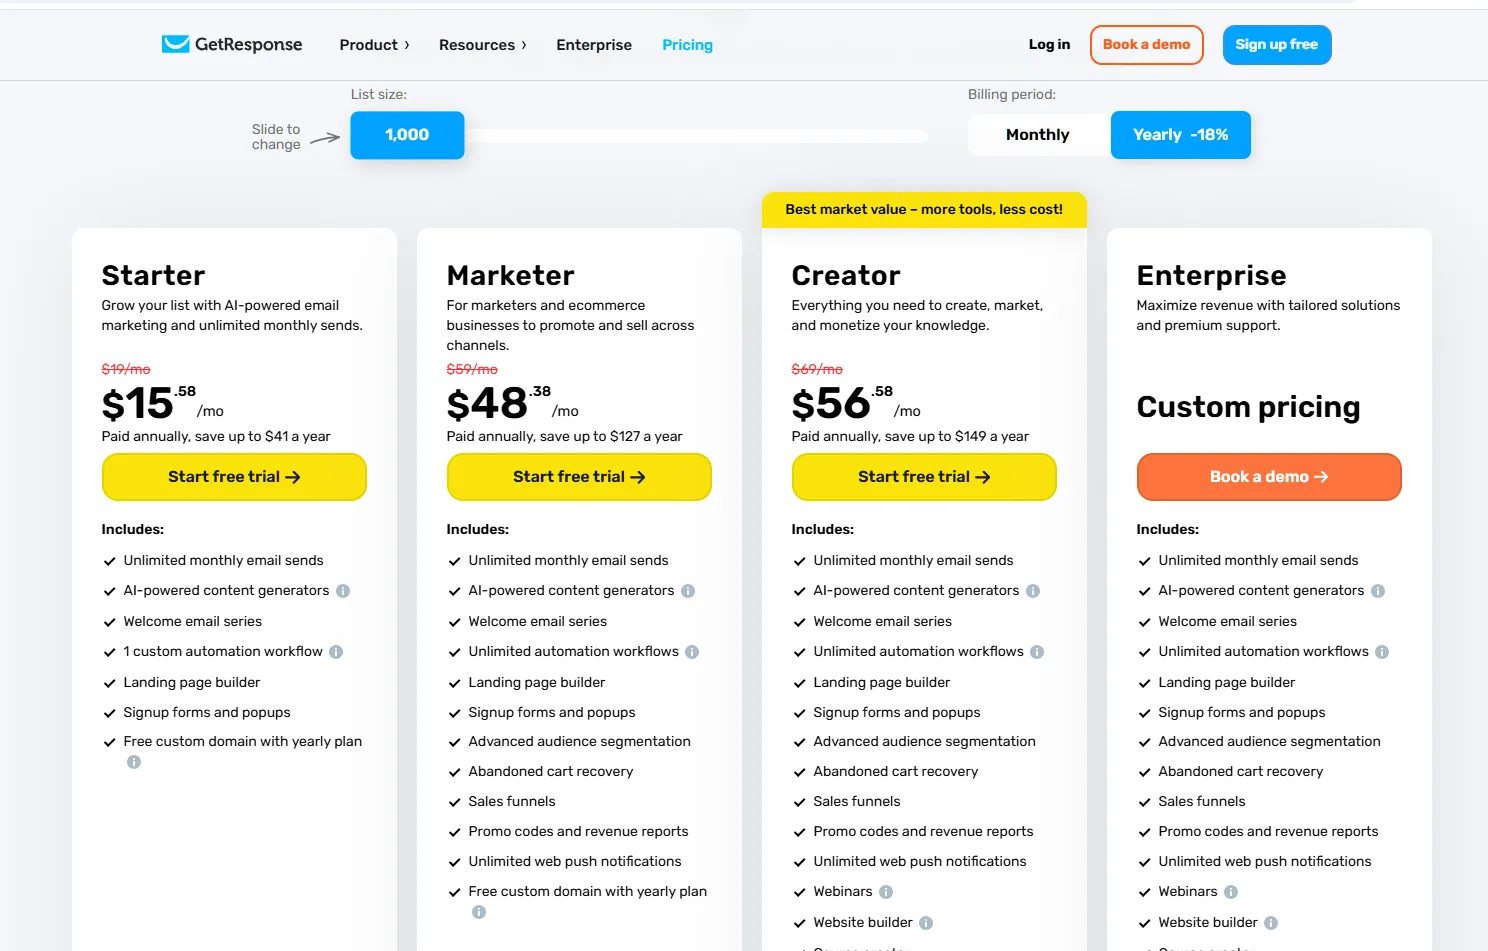
Task: Click info icon on Enterprise's AI-powered content generators
Action: [1379, 590]
